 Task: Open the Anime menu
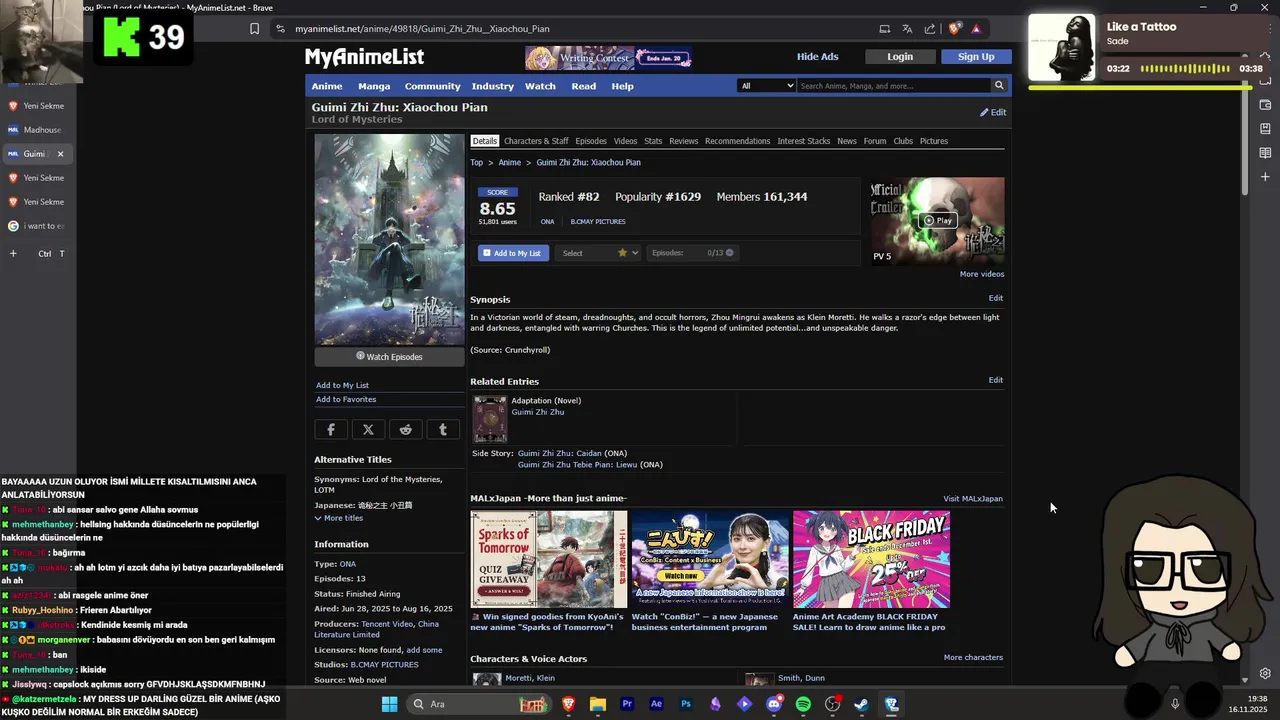tap(327, 86)
